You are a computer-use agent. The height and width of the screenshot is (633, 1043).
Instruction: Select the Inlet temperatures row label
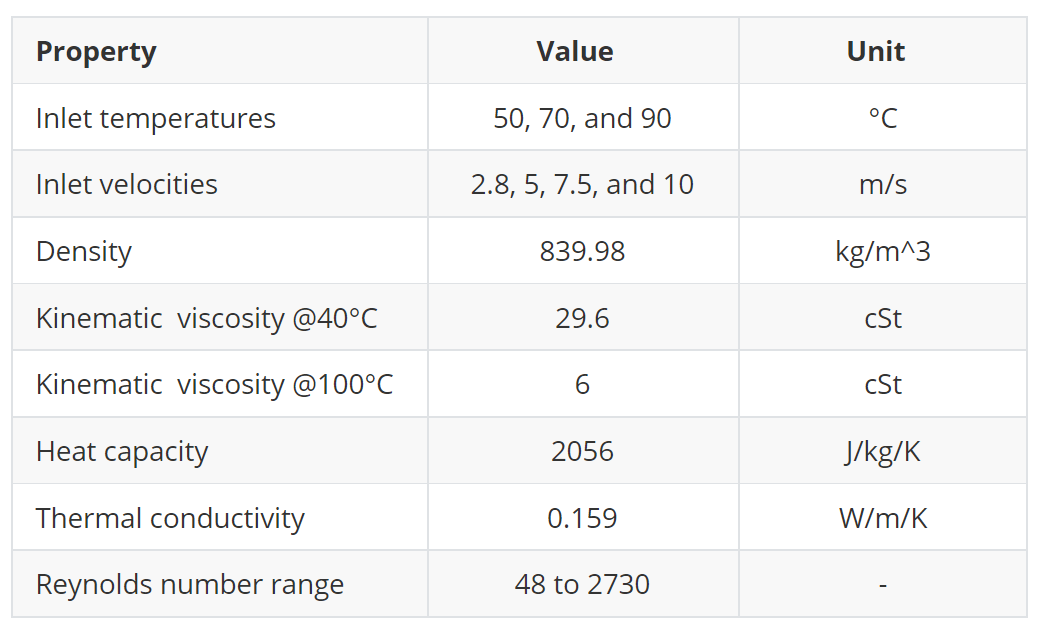point(156,118)
